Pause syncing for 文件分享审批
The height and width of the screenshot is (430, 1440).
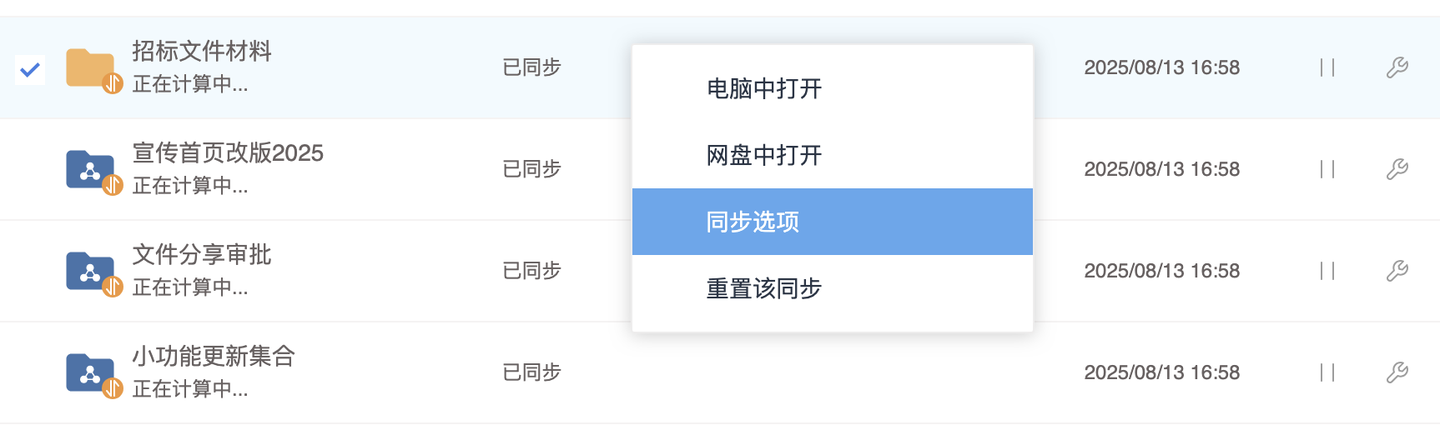pyautogui.click(x=1328, y=270)
